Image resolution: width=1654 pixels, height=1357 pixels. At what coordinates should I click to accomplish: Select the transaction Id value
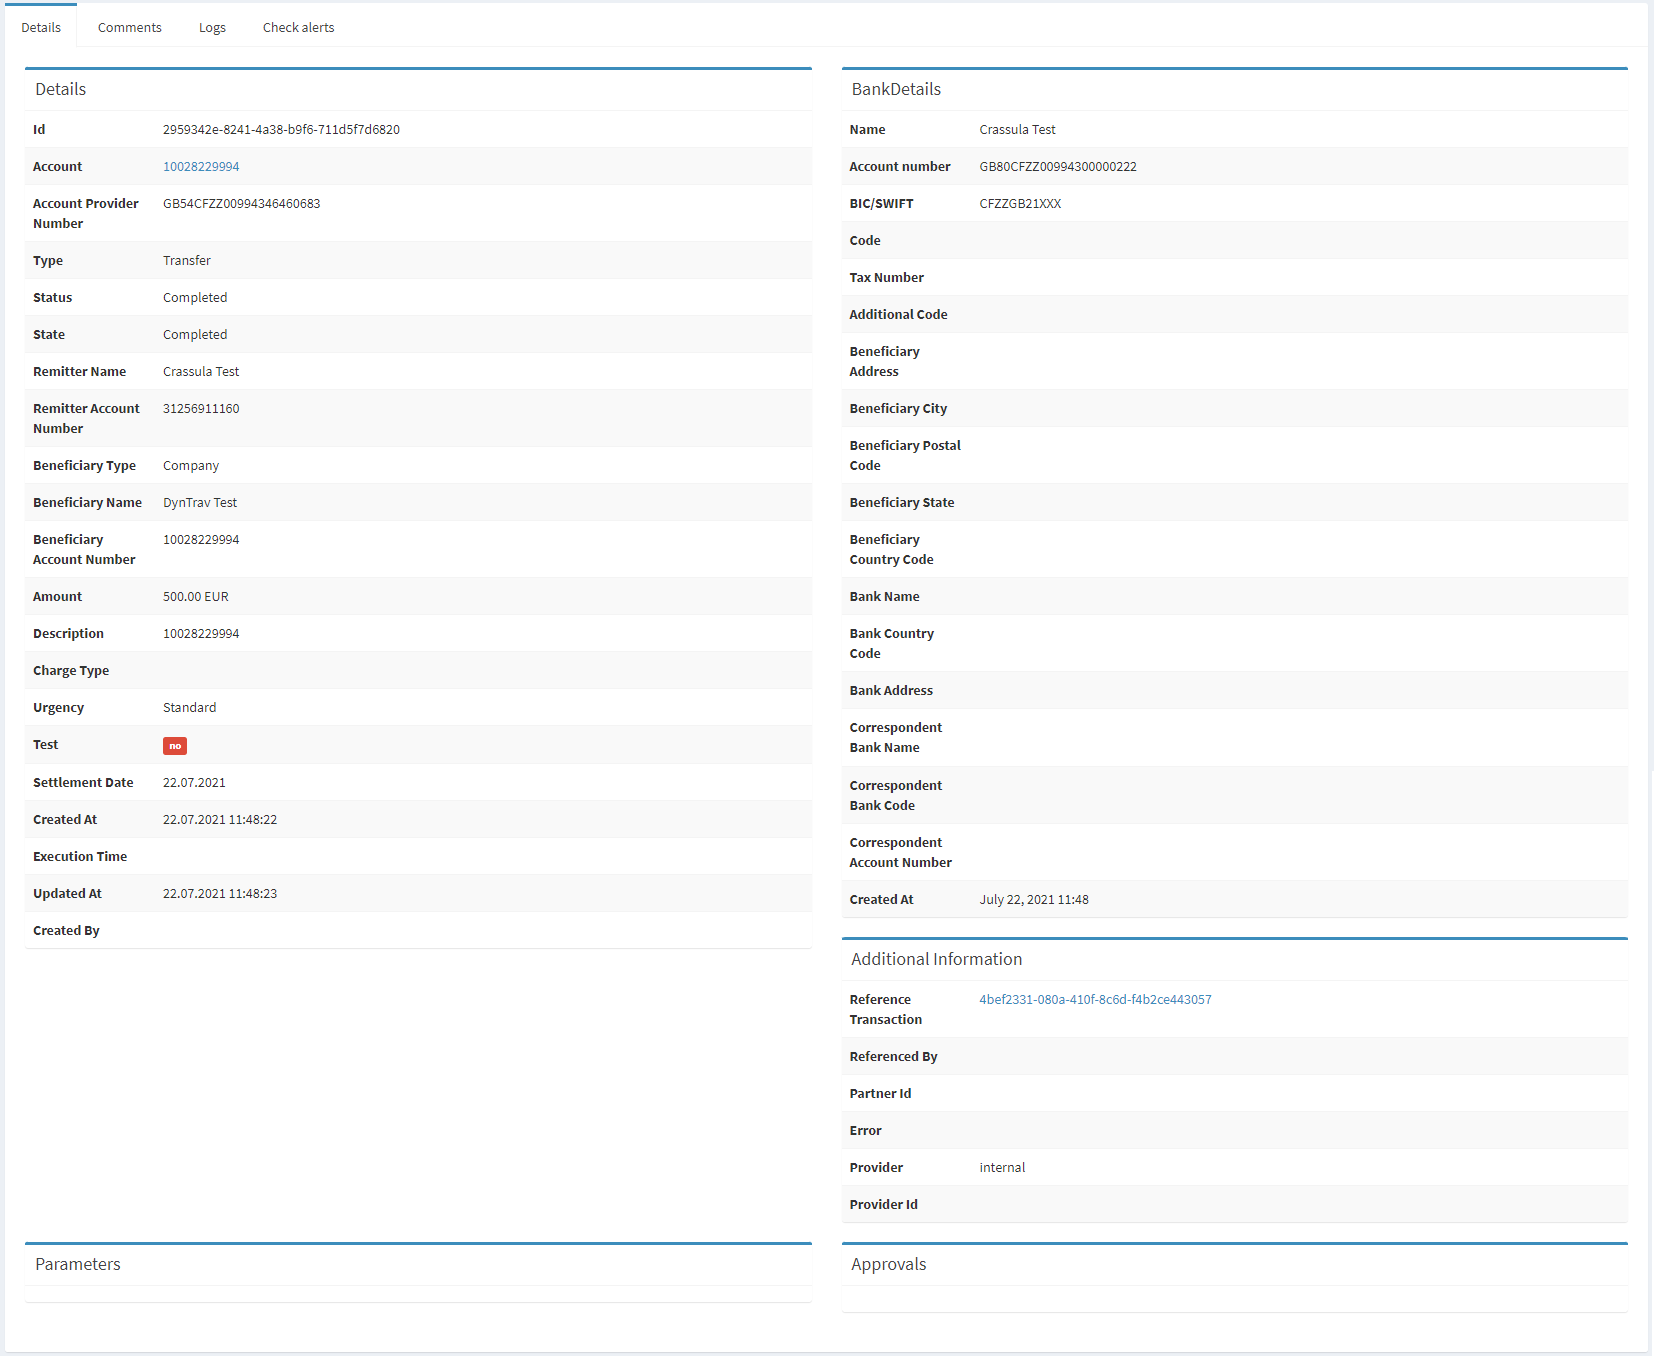point(281,129)
